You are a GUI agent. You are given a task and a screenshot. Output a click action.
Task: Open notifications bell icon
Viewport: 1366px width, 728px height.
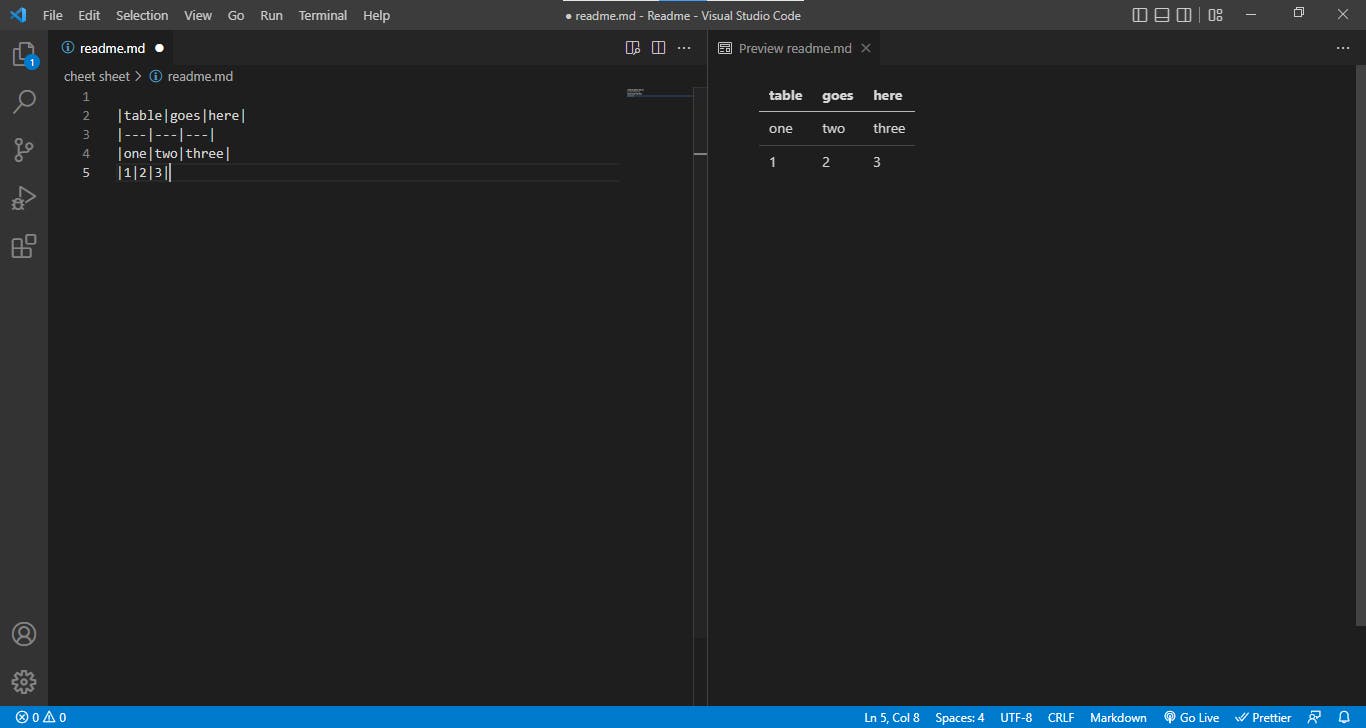1344,717
